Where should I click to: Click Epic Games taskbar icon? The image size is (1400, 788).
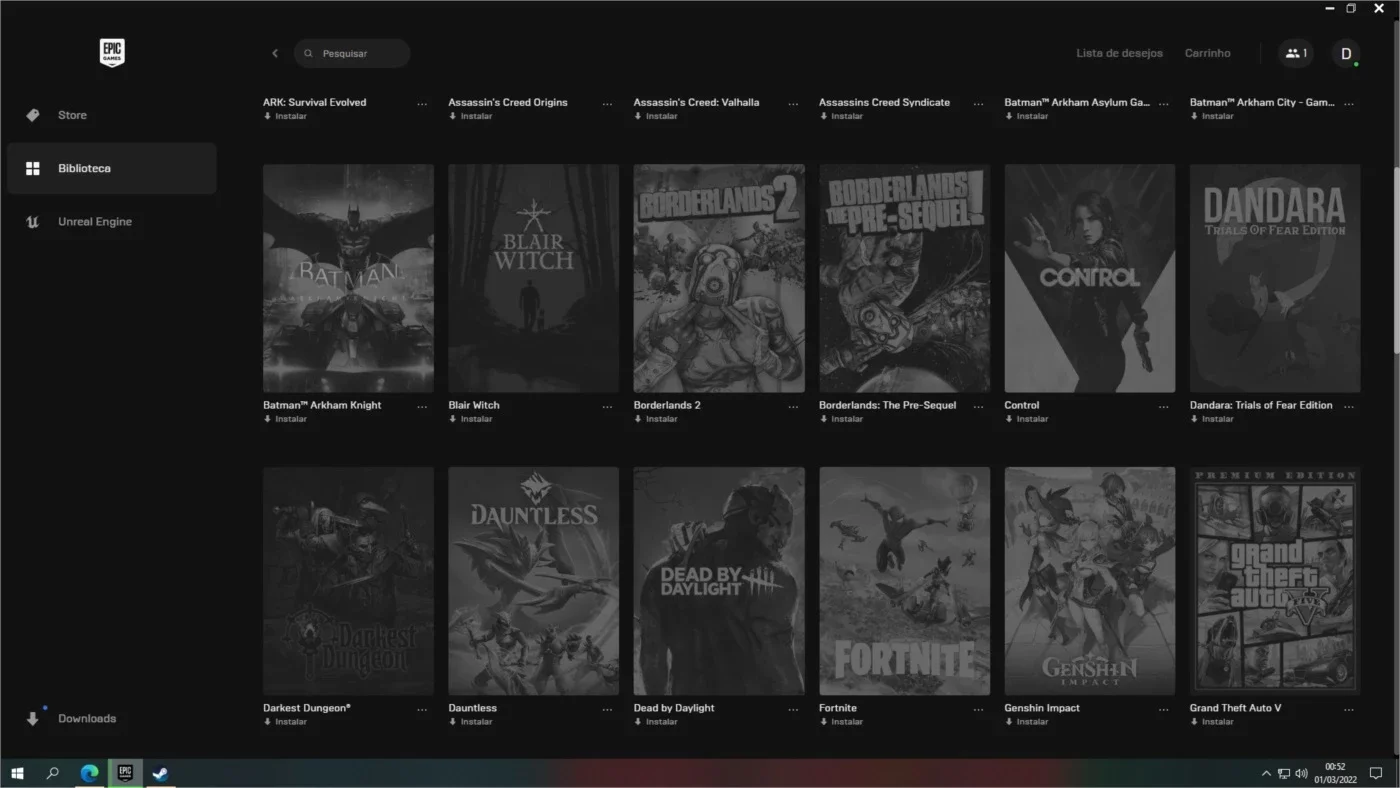pyautogui.click(x=125, y=773)
